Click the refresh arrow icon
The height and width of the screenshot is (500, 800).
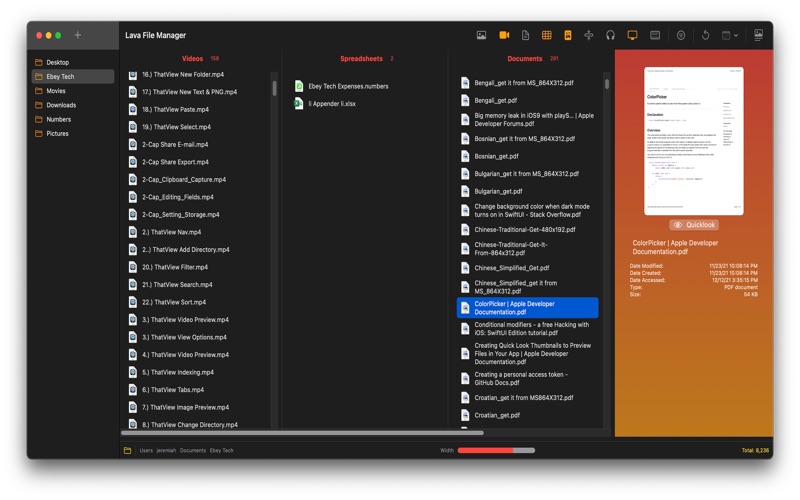[x=705, y=35]
